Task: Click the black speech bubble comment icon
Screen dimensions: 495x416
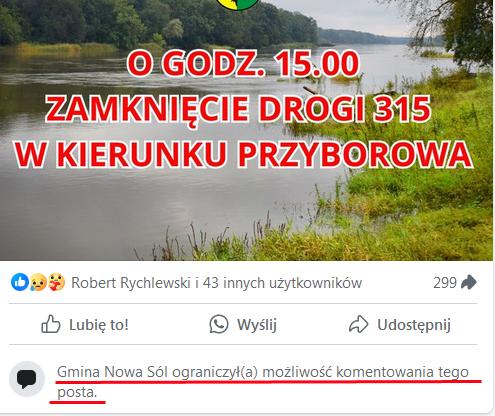Action: 27,379
